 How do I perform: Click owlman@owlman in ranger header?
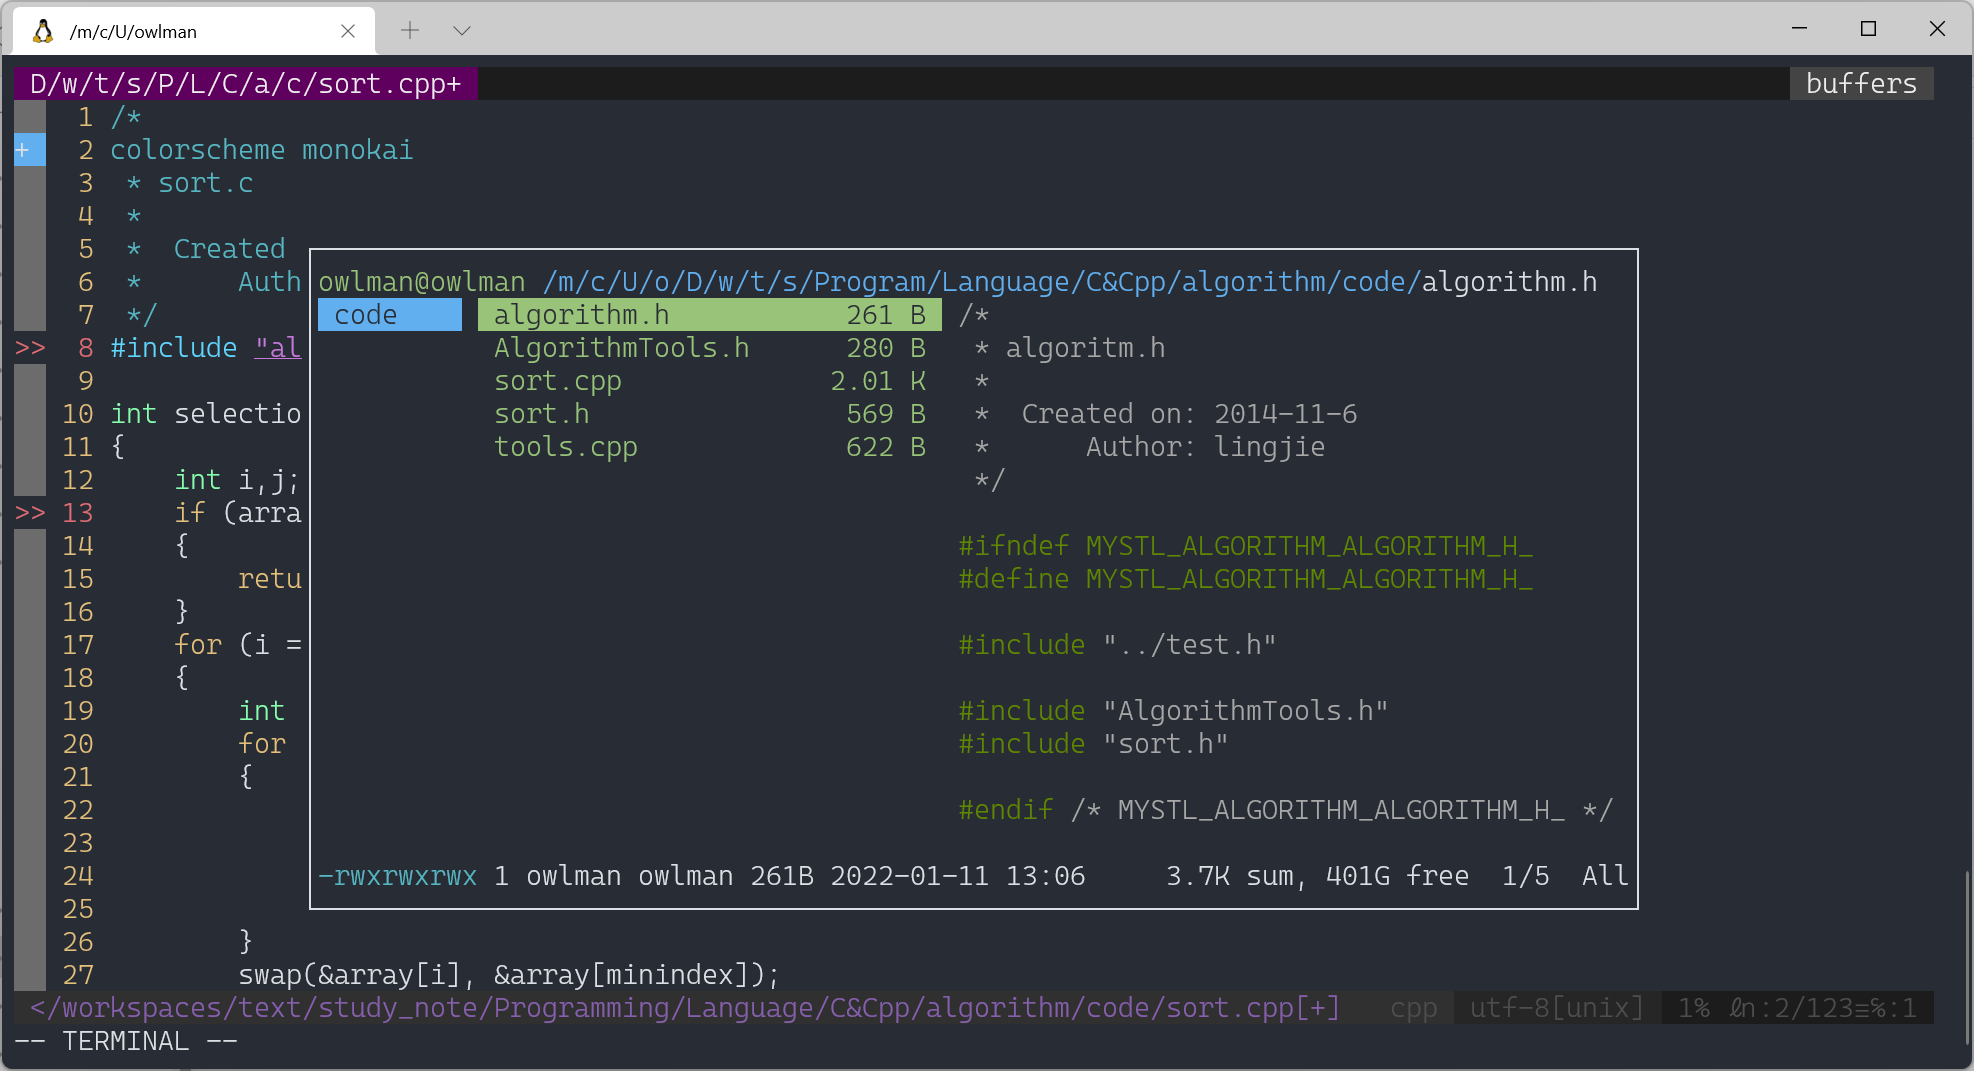(422, 282)
